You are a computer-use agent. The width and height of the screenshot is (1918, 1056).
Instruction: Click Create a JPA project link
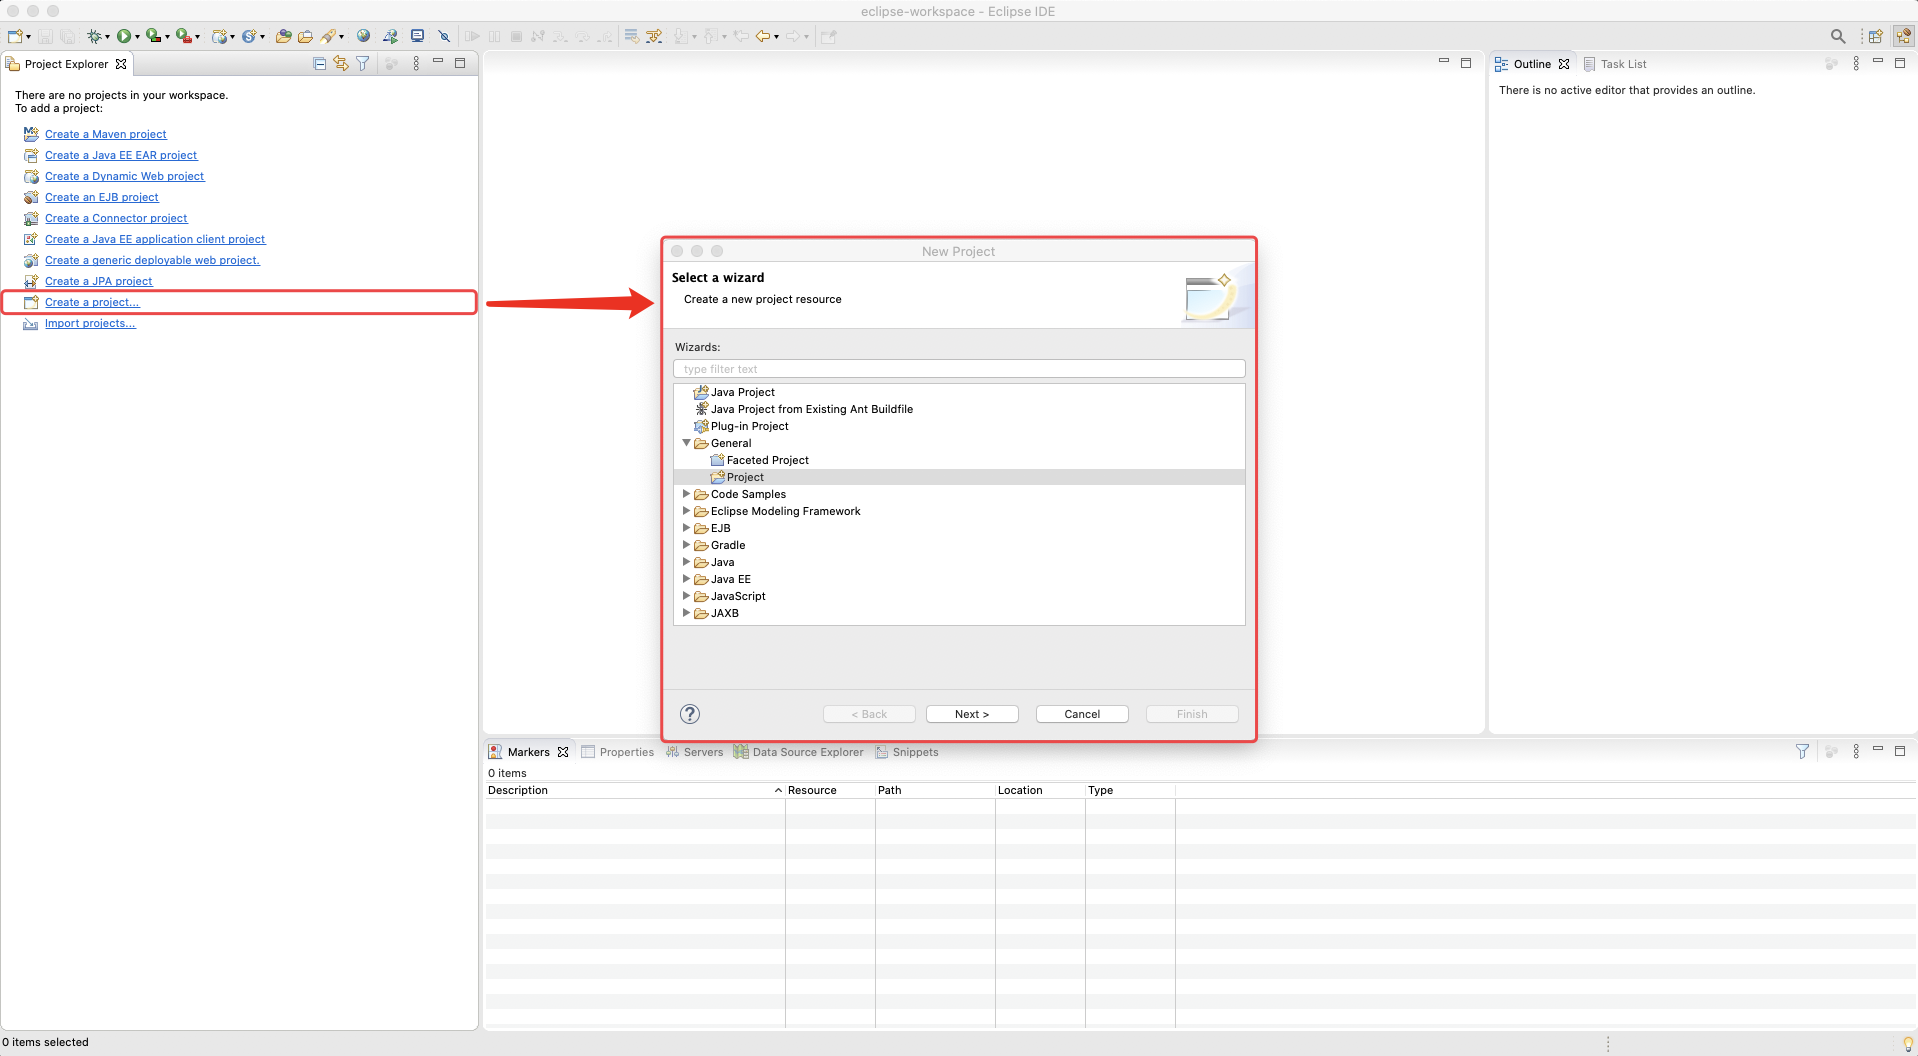click(x=99, y=281)
